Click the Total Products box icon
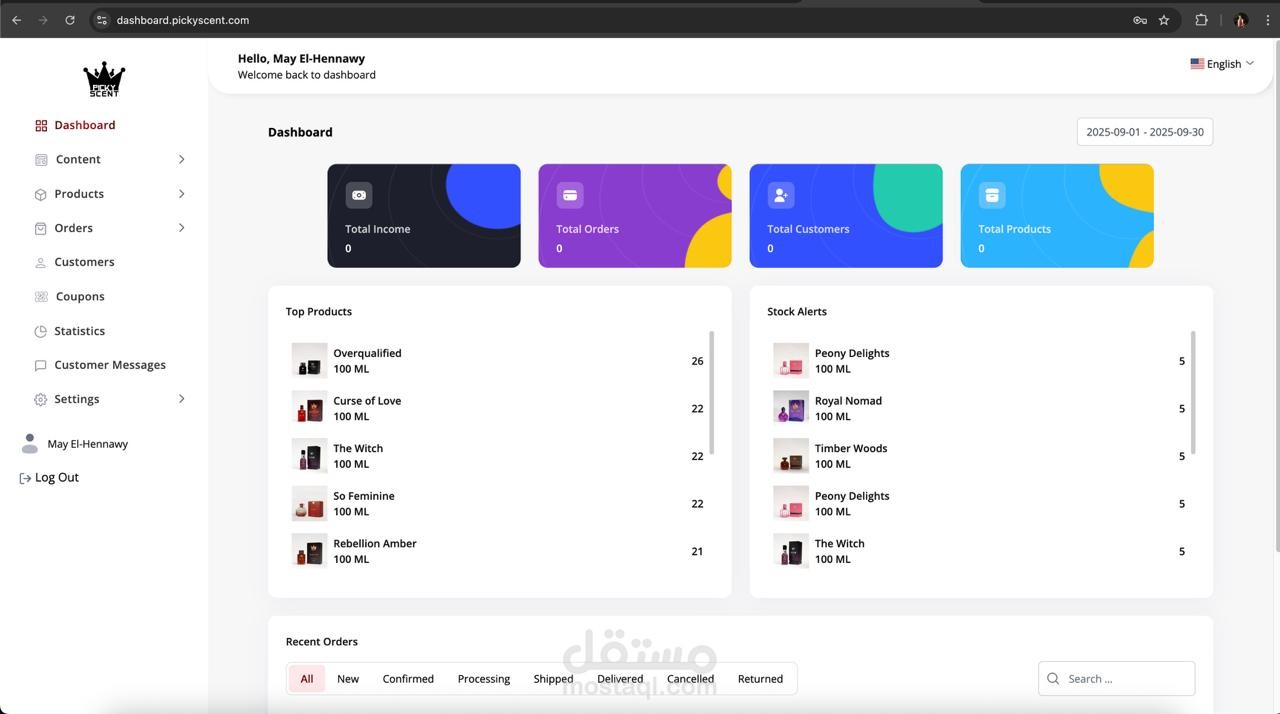This screenshot has height=714, width=1280. click(x=992, y=195)
